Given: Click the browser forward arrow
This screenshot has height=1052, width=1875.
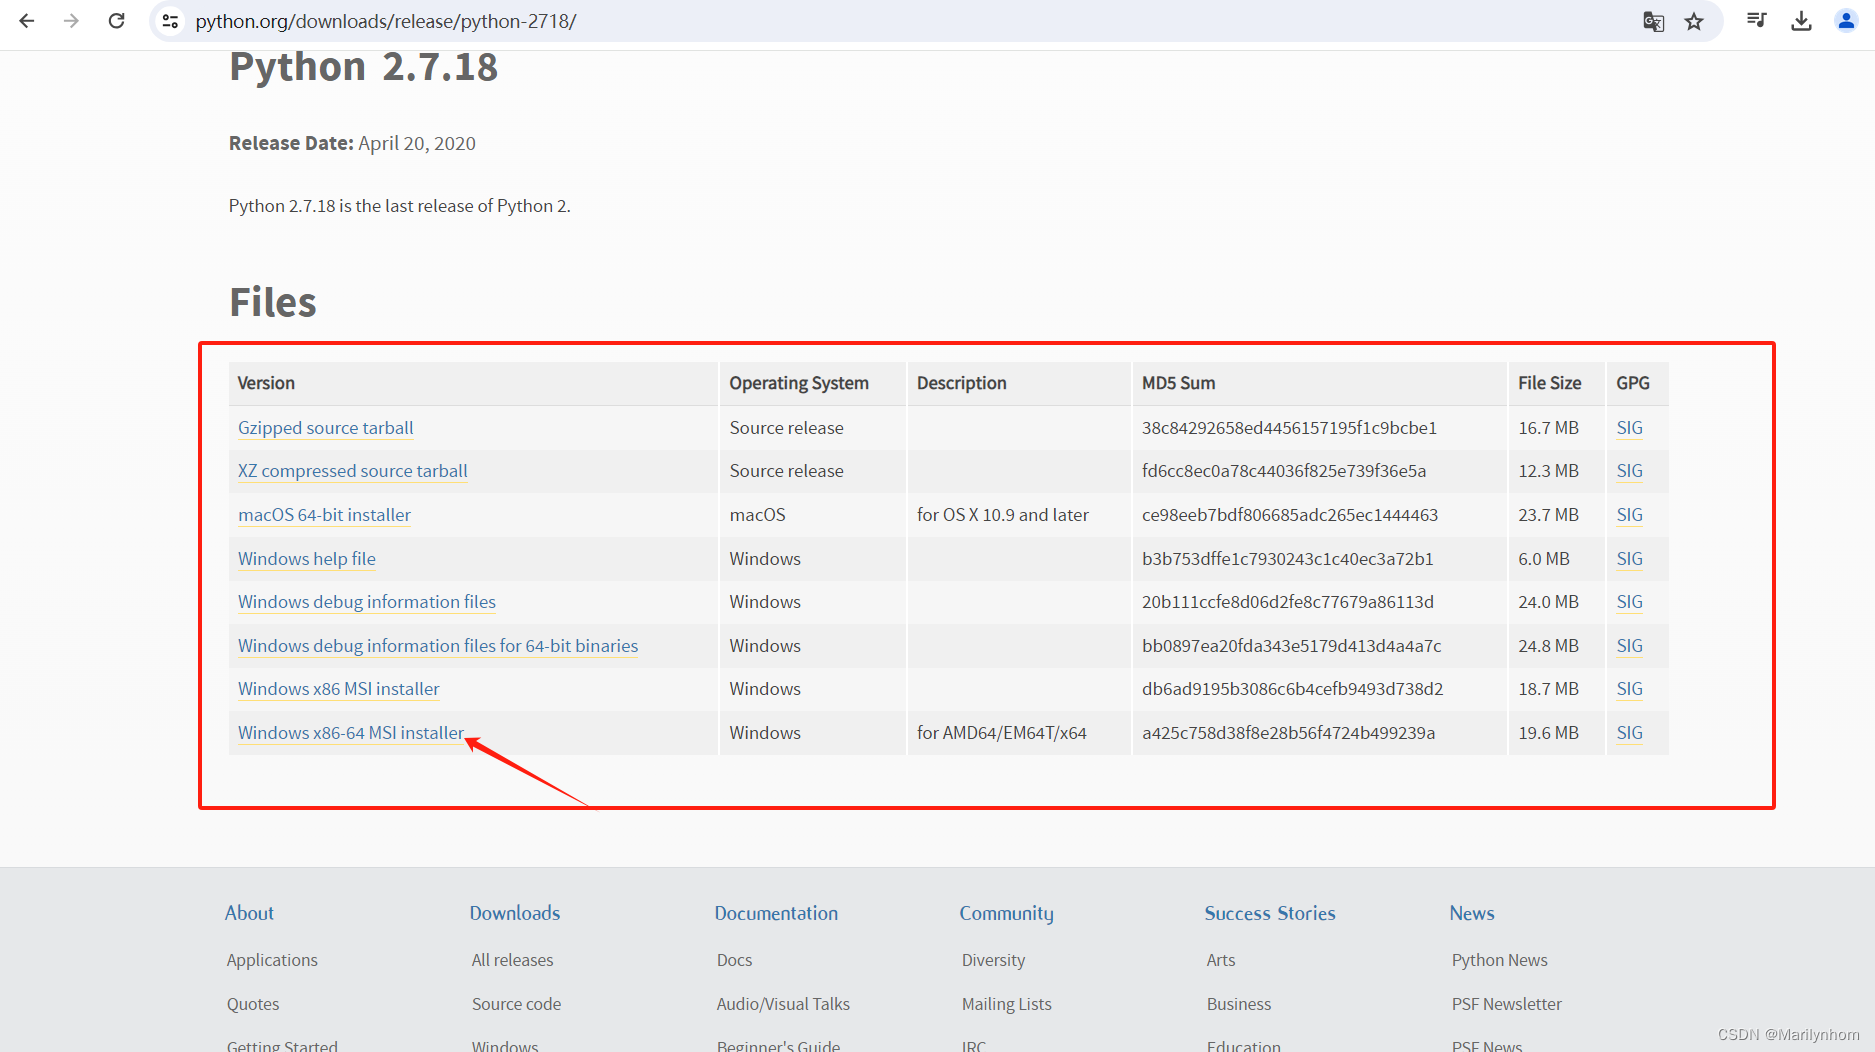Looking at the screenshot, I should click(x=71, y=21).
